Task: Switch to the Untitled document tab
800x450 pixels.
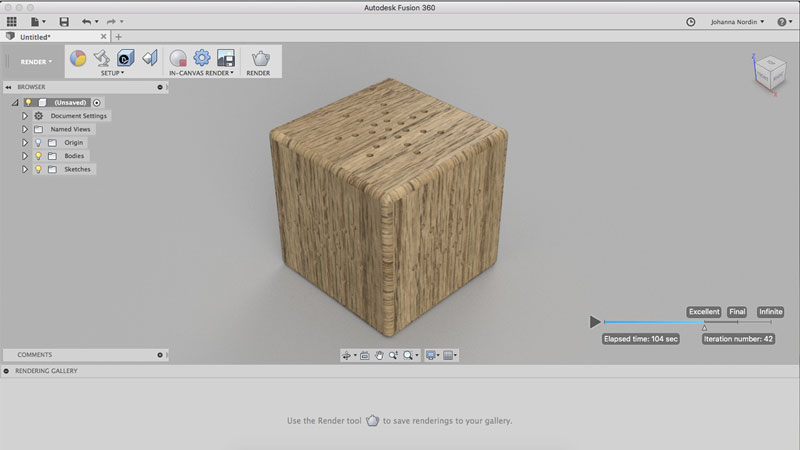Action: 36,37
